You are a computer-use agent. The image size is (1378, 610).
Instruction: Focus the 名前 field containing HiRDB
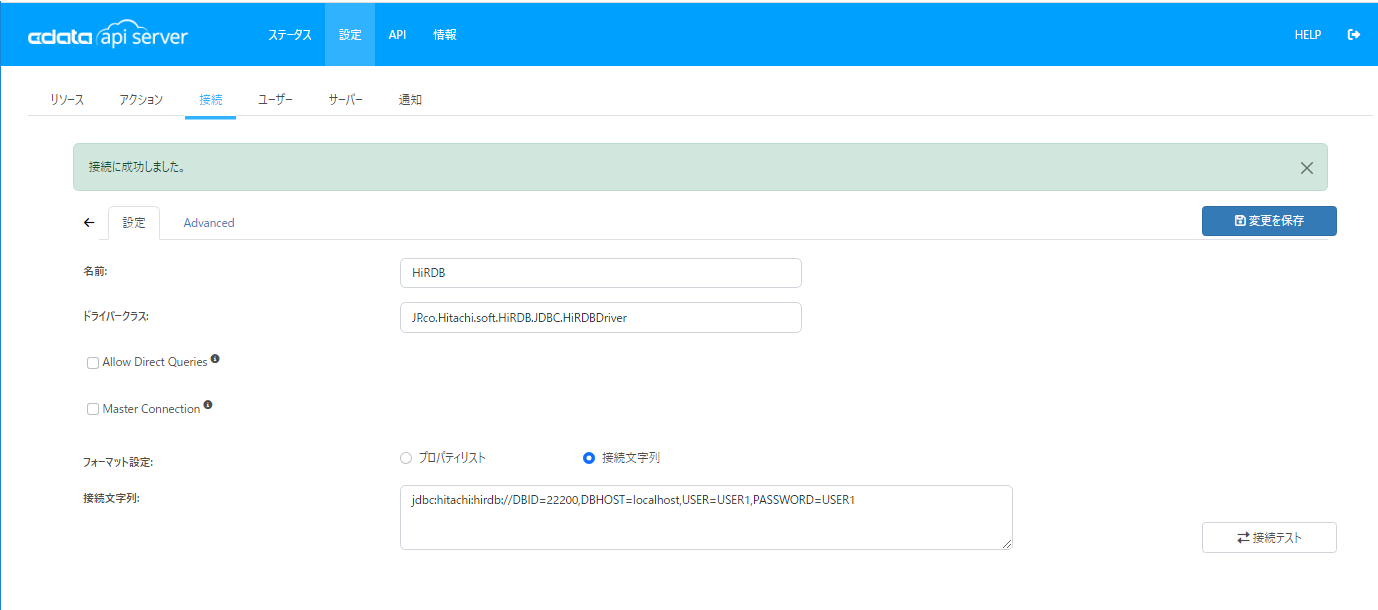(x=601, y=273)
